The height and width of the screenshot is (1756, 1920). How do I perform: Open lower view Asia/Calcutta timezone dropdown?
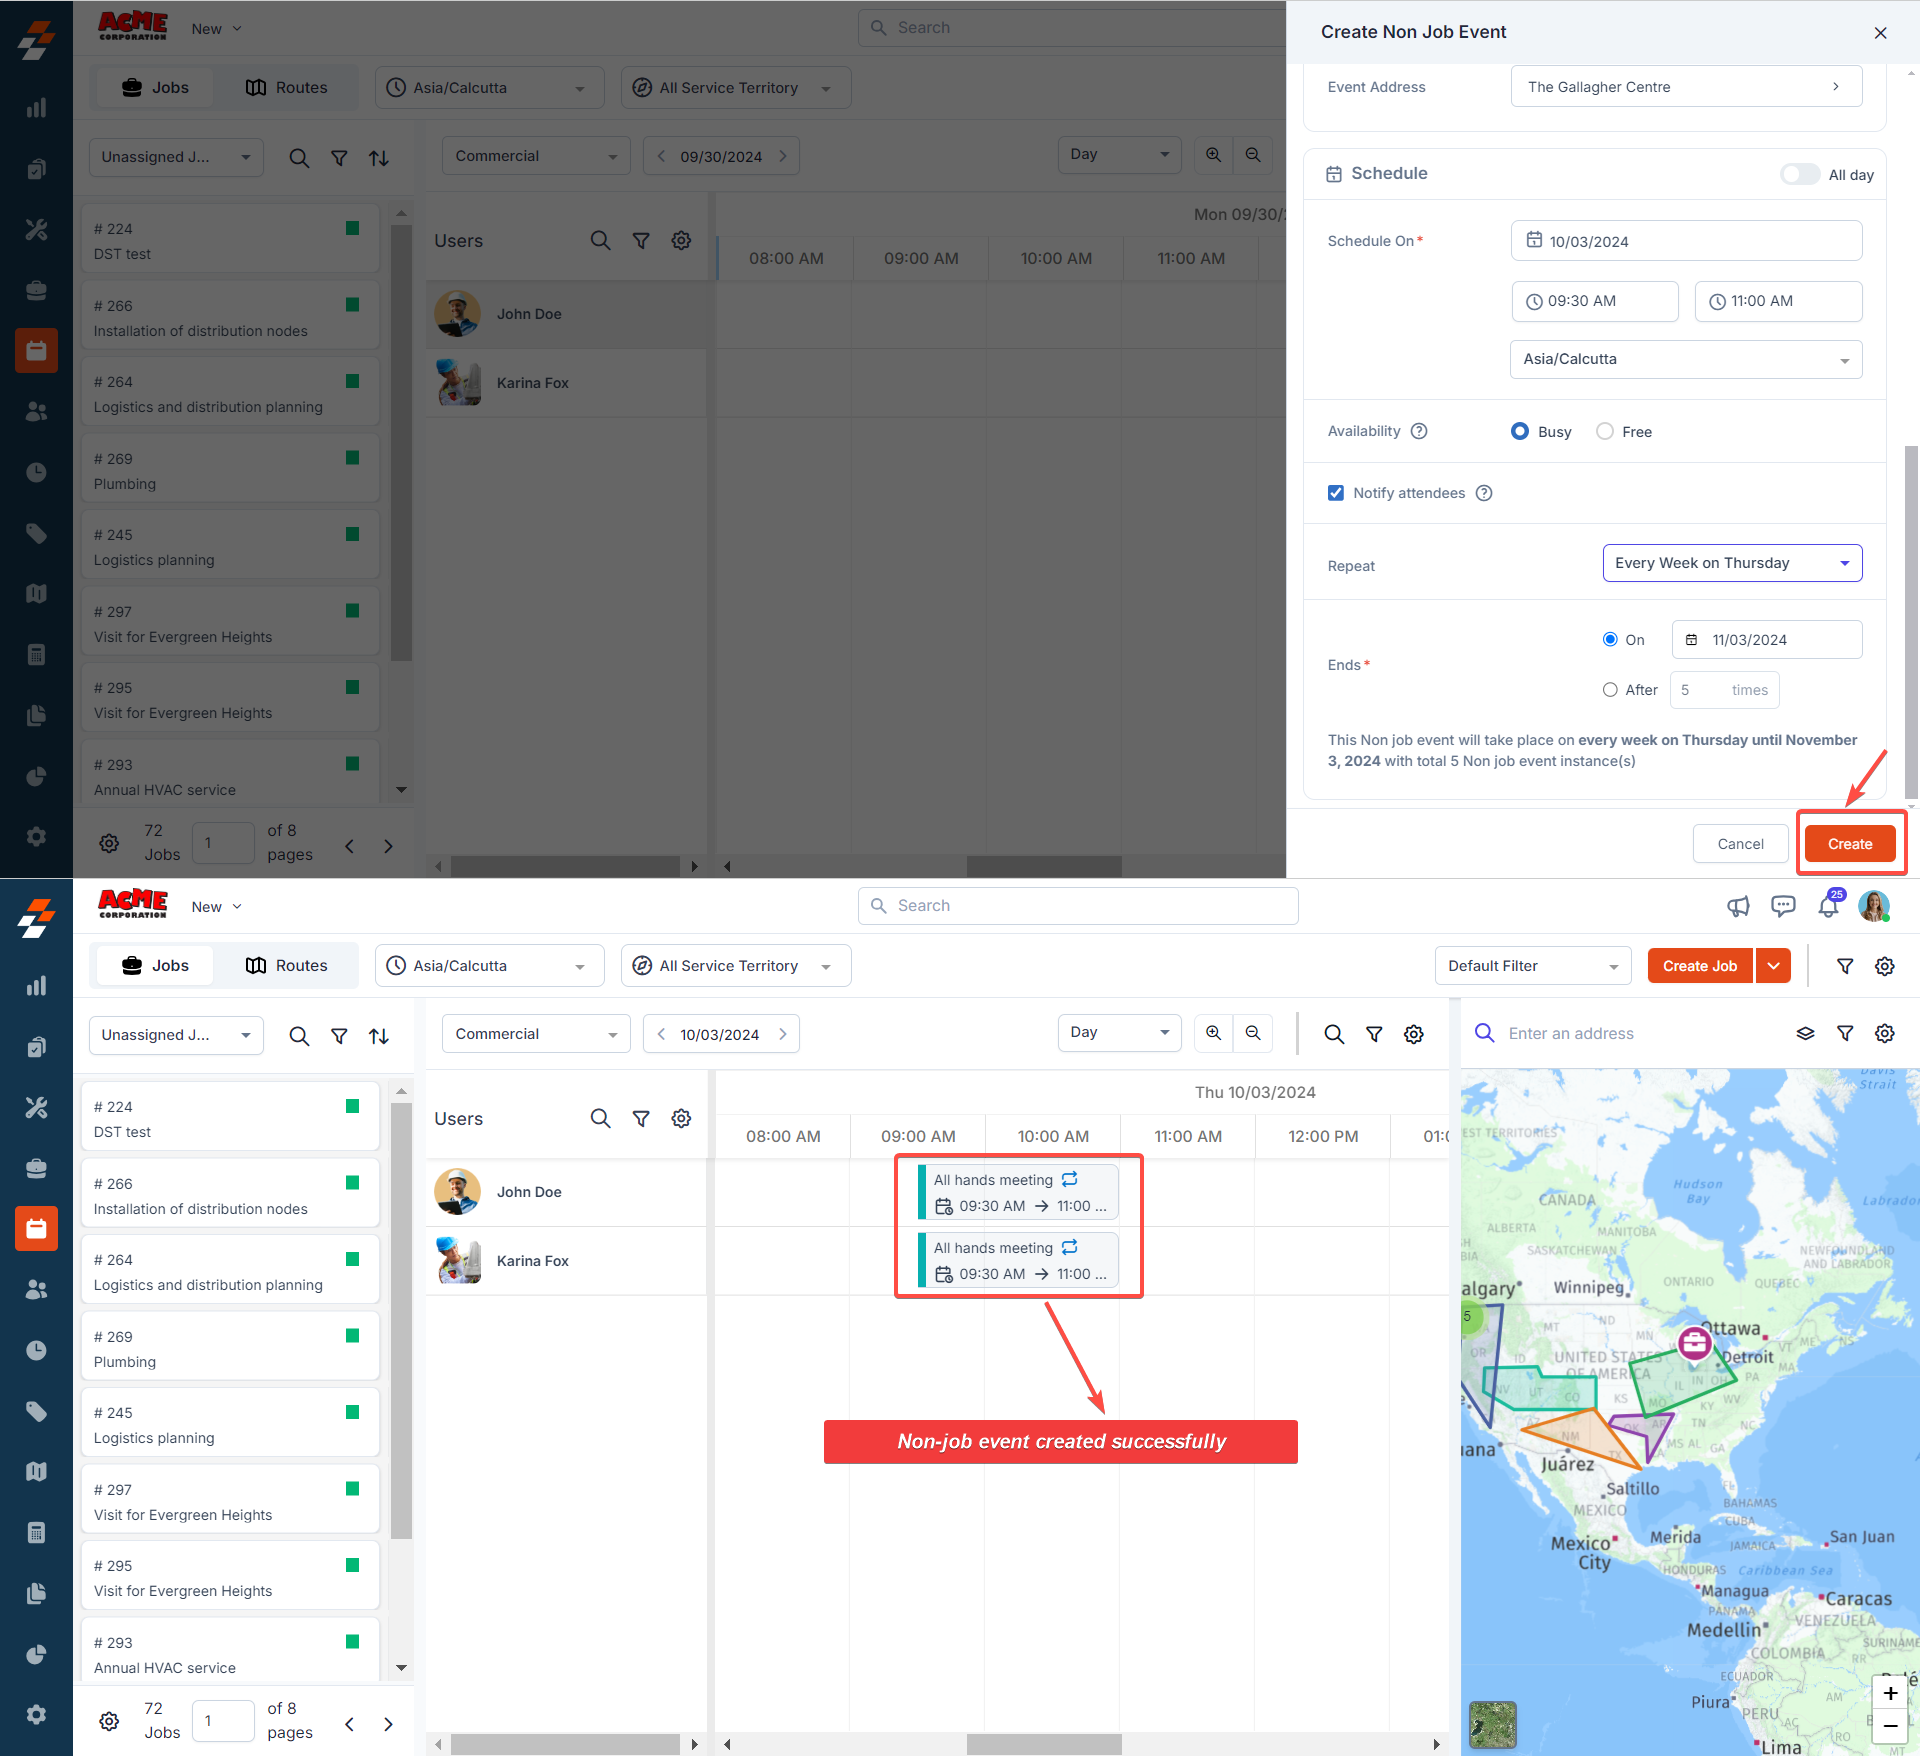pyautogui.click(x=489, y=966)
